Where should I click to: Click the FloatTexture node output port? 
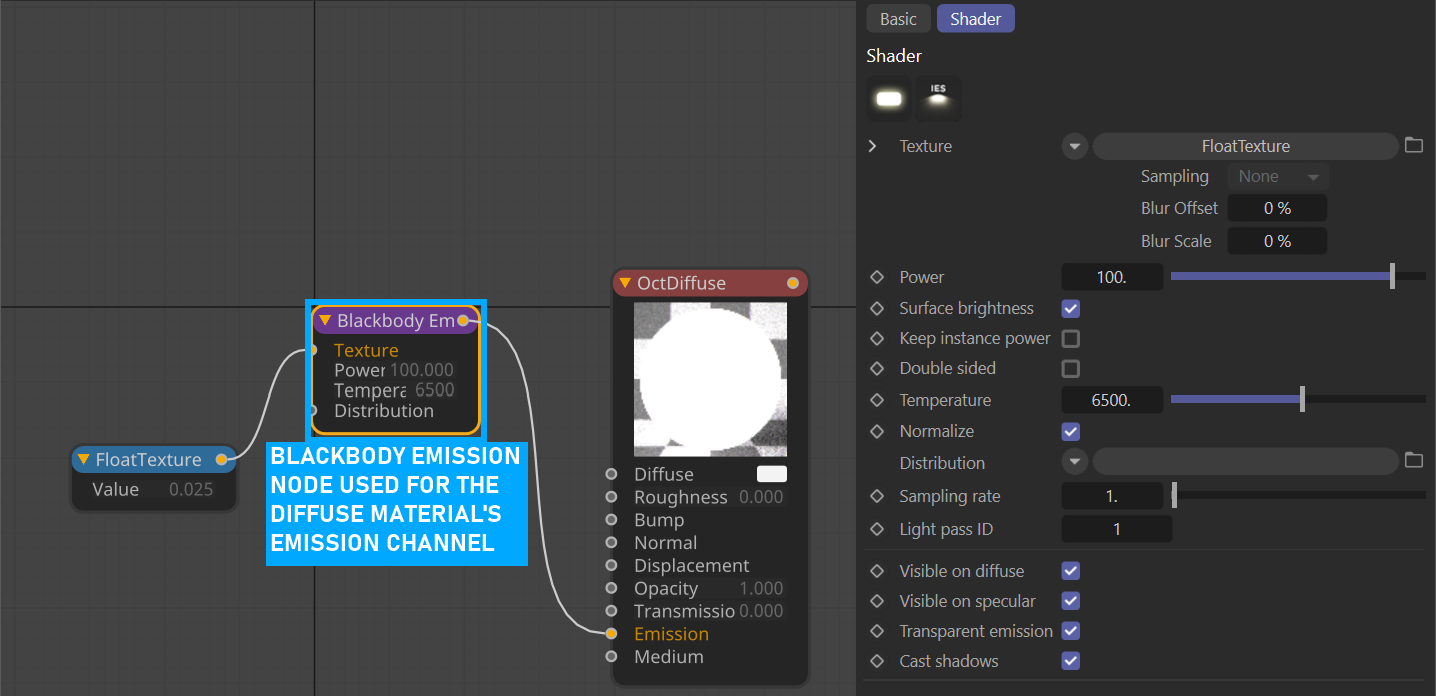pyautogui.click(x=221, y=459)
